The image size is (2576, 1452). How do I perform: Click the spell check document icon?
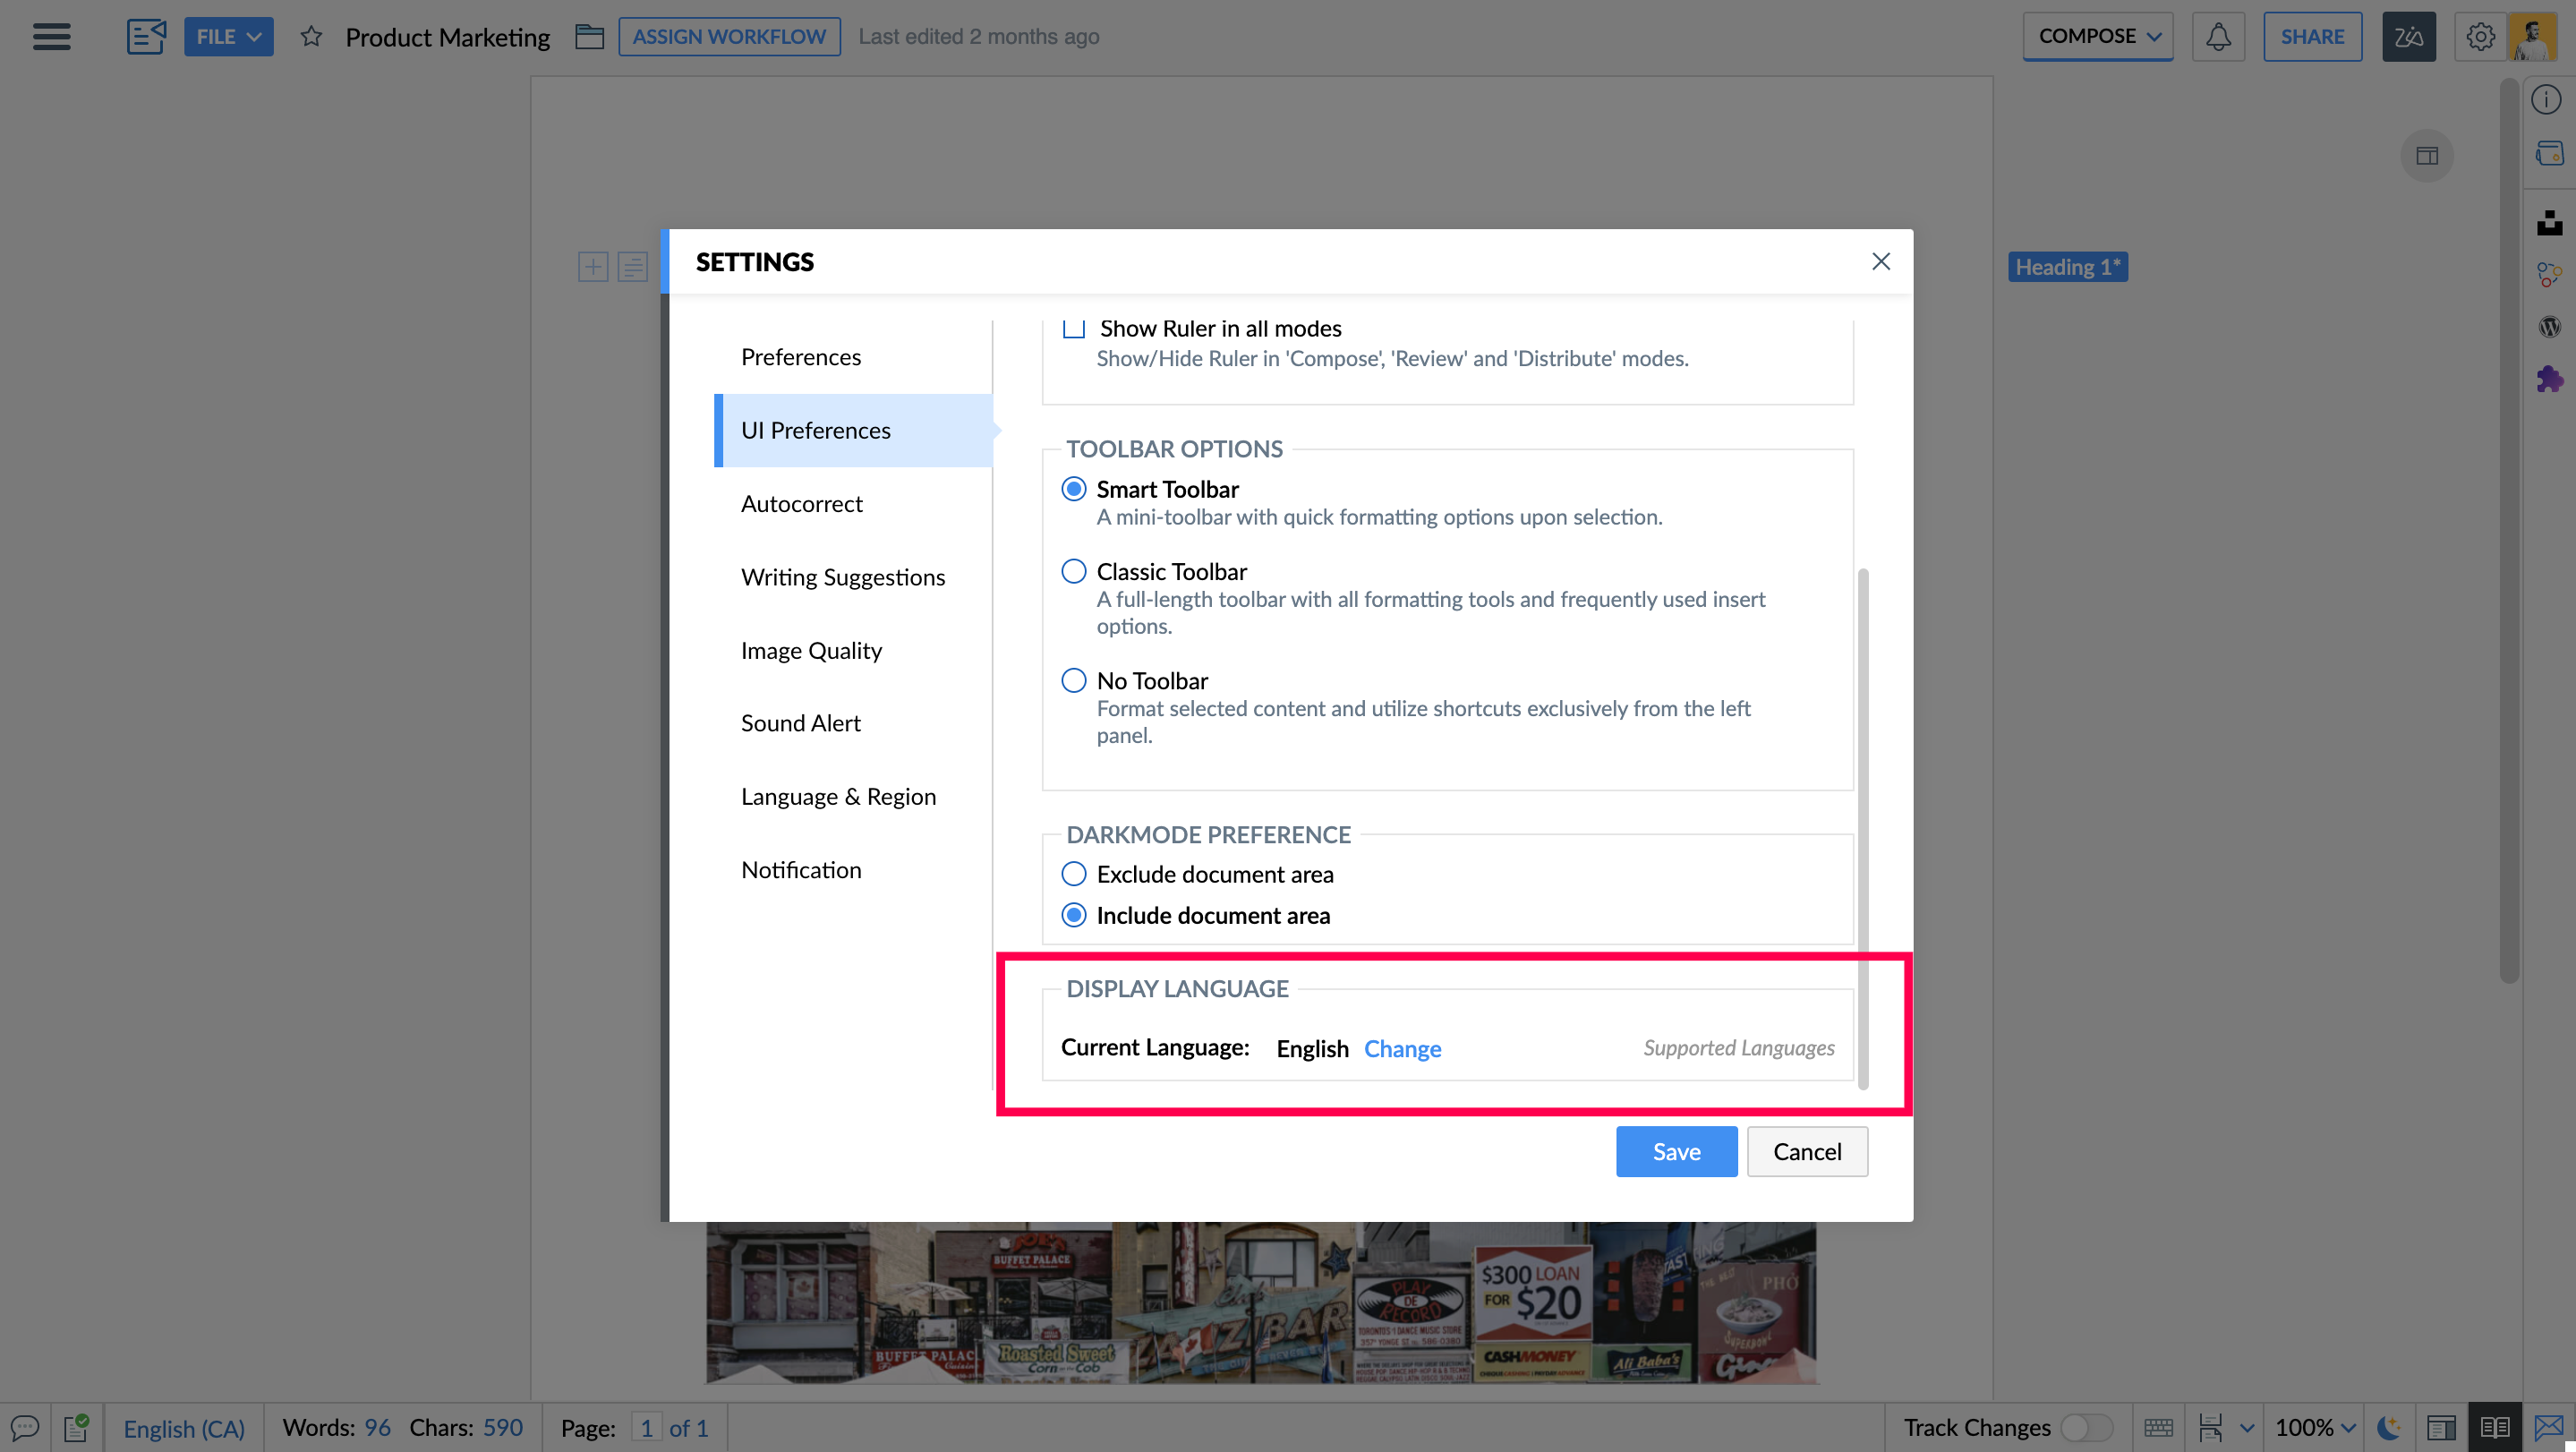76,1427
